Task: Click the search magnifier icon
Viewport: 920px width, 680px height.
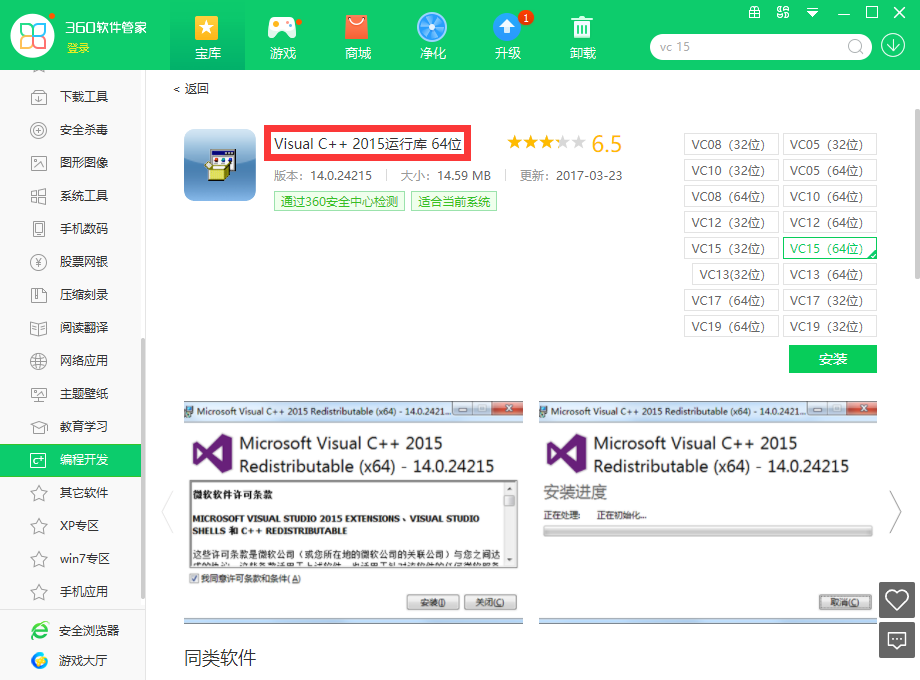Action: (x=856, y=46)
